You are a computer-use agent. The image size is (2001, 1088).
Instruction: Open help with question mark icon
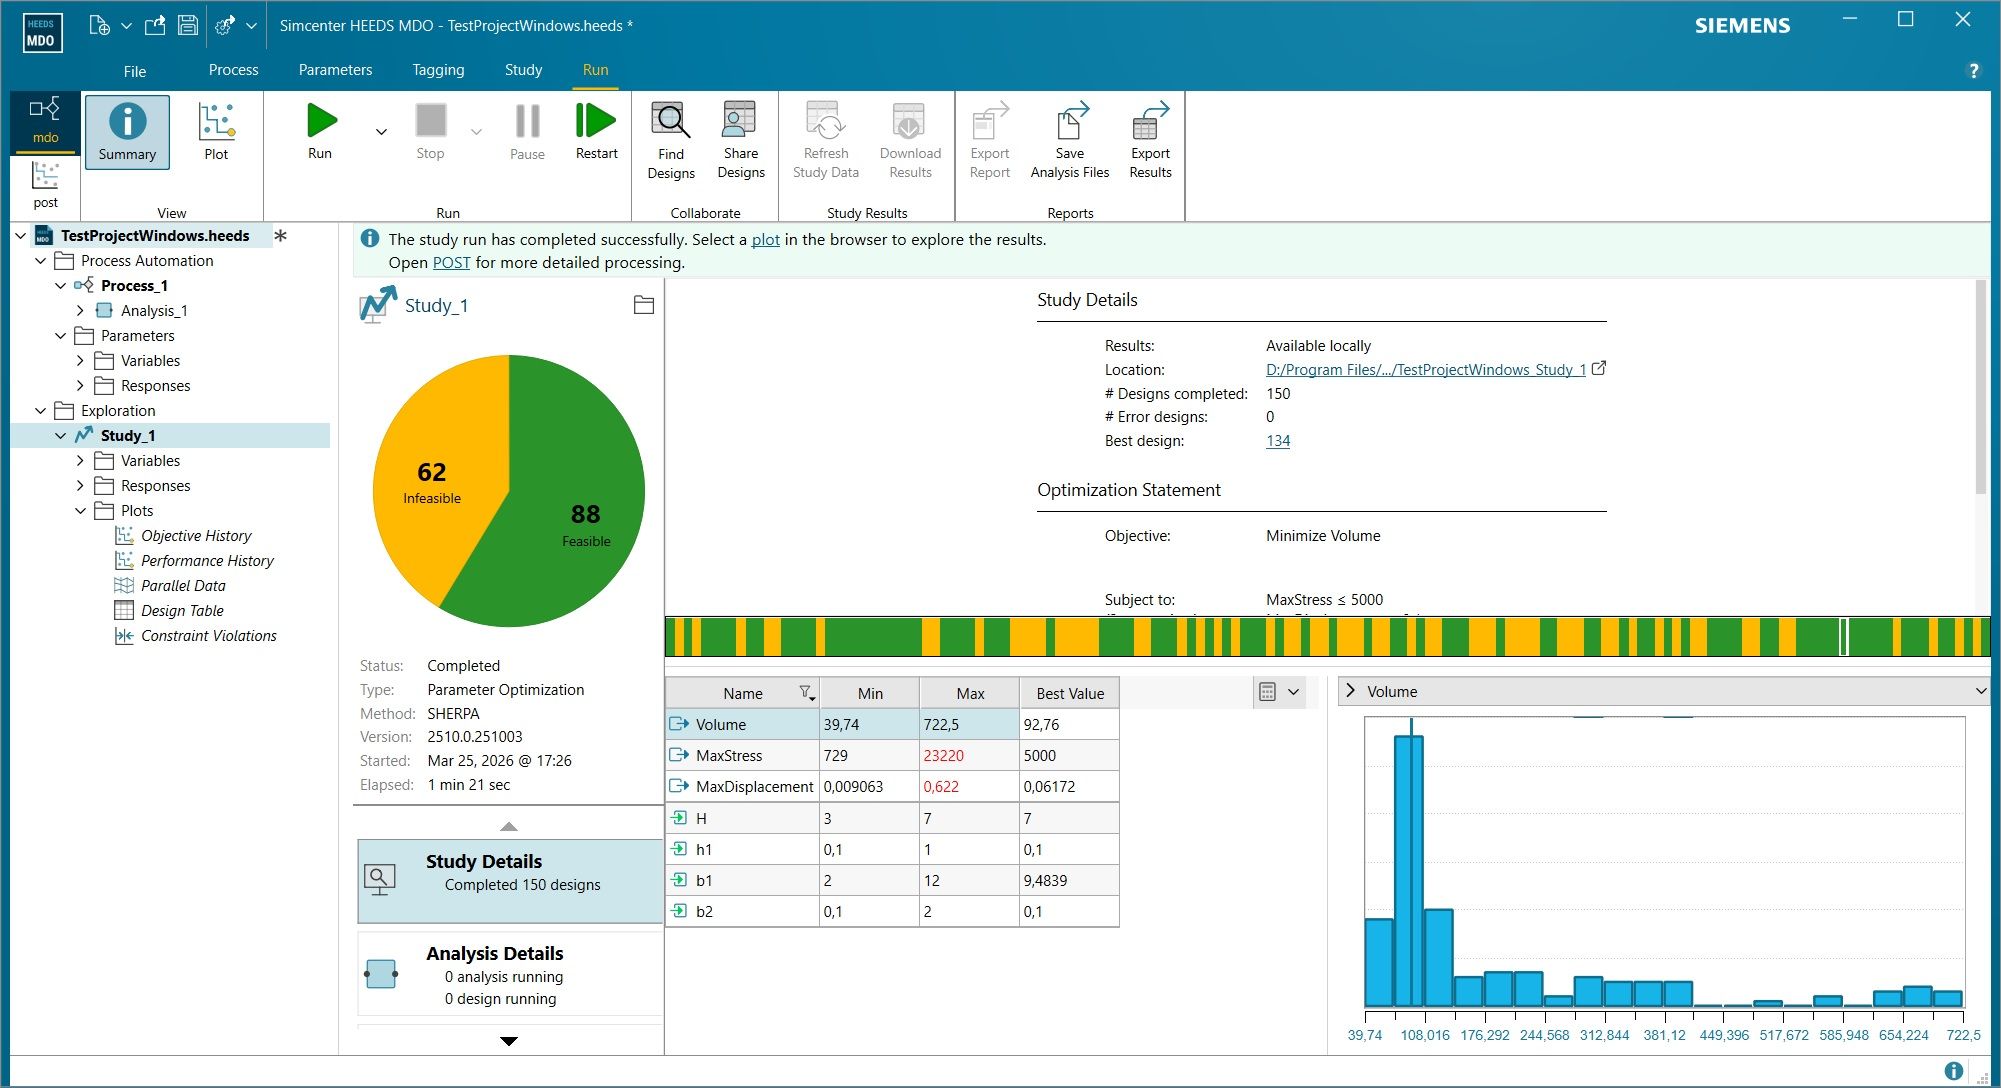[1974, 71]
